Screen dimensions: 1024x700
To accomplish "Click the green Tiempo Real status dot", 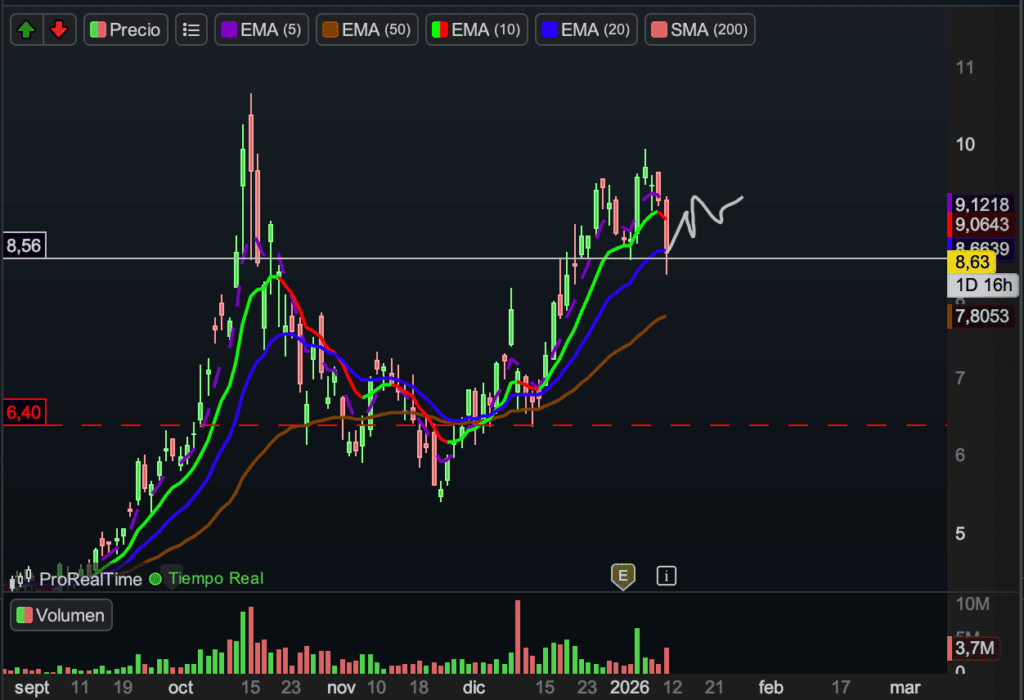I will click(155, 578).
